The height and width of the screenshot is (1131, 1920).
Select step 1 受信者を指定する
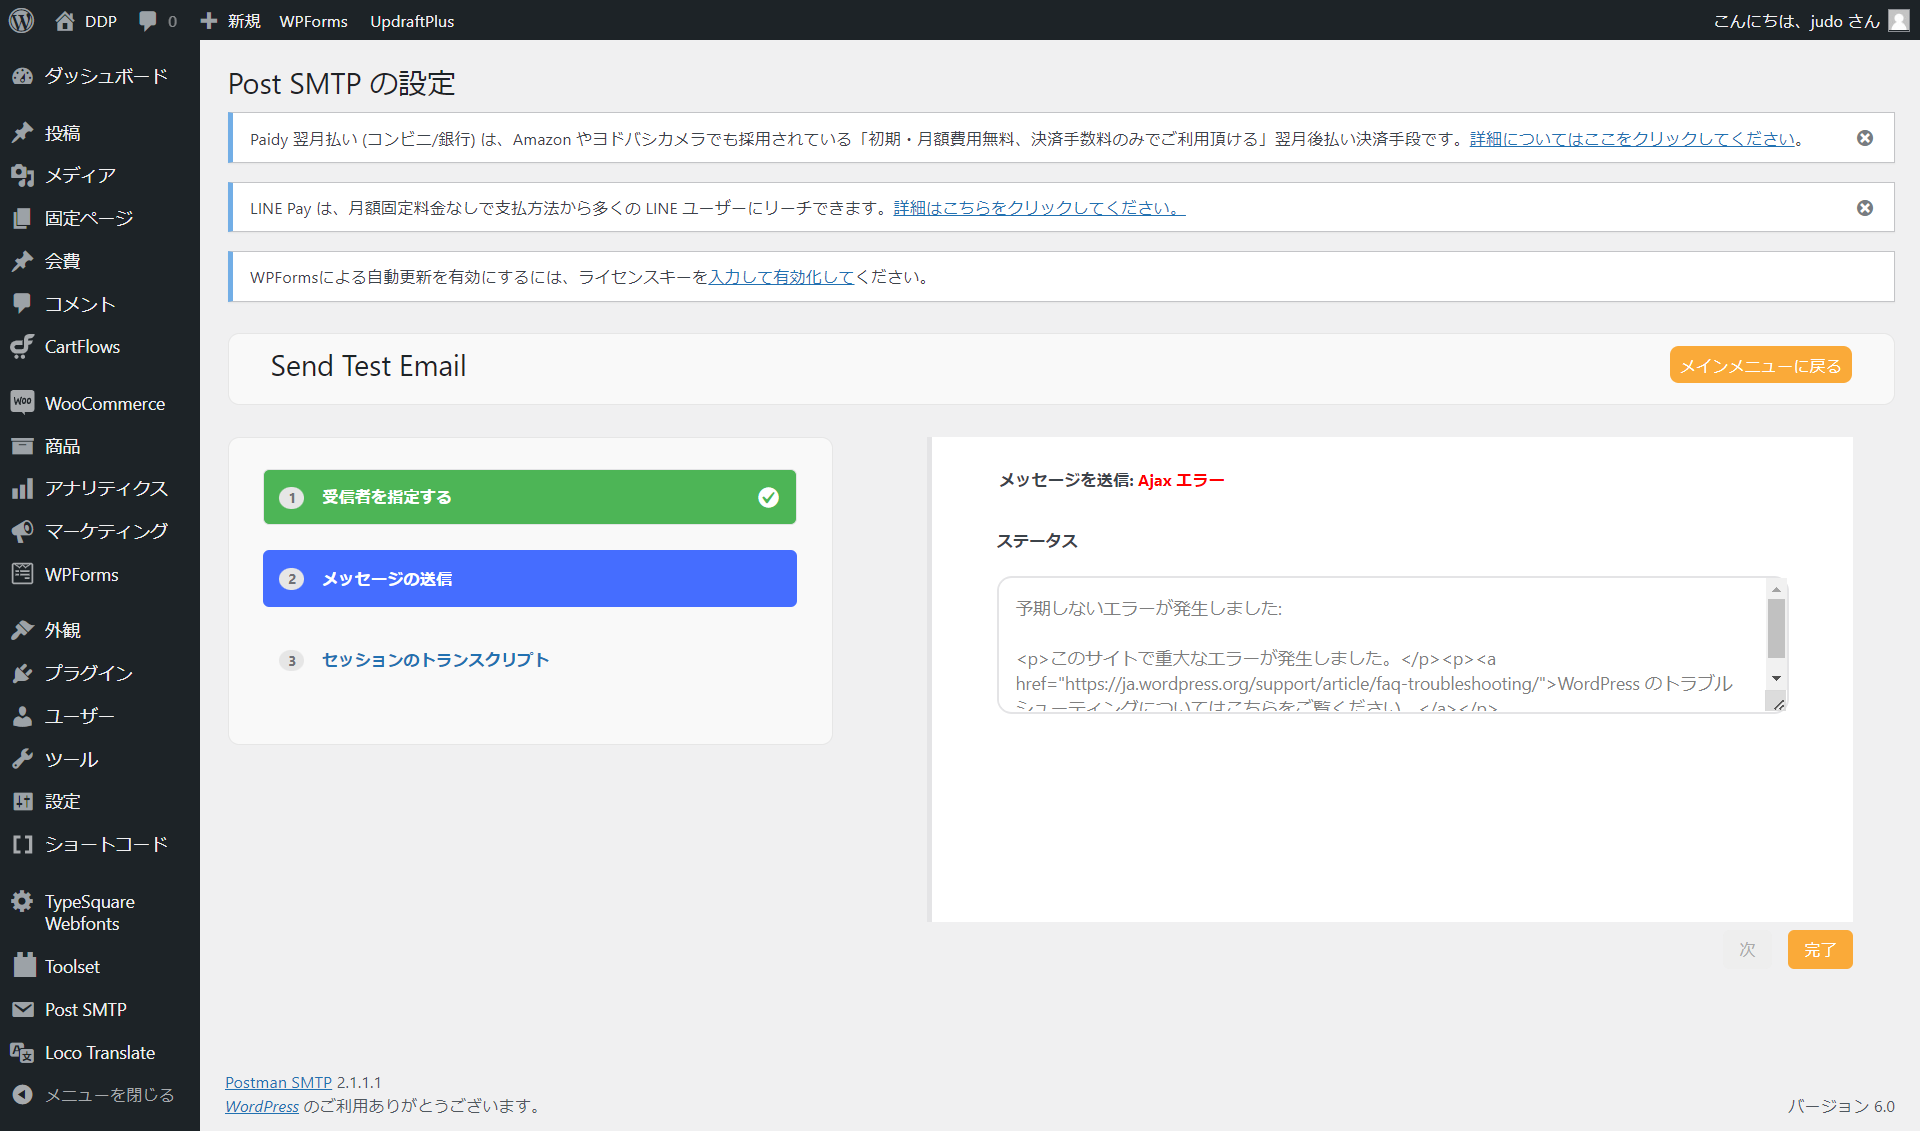coord(530,497)
